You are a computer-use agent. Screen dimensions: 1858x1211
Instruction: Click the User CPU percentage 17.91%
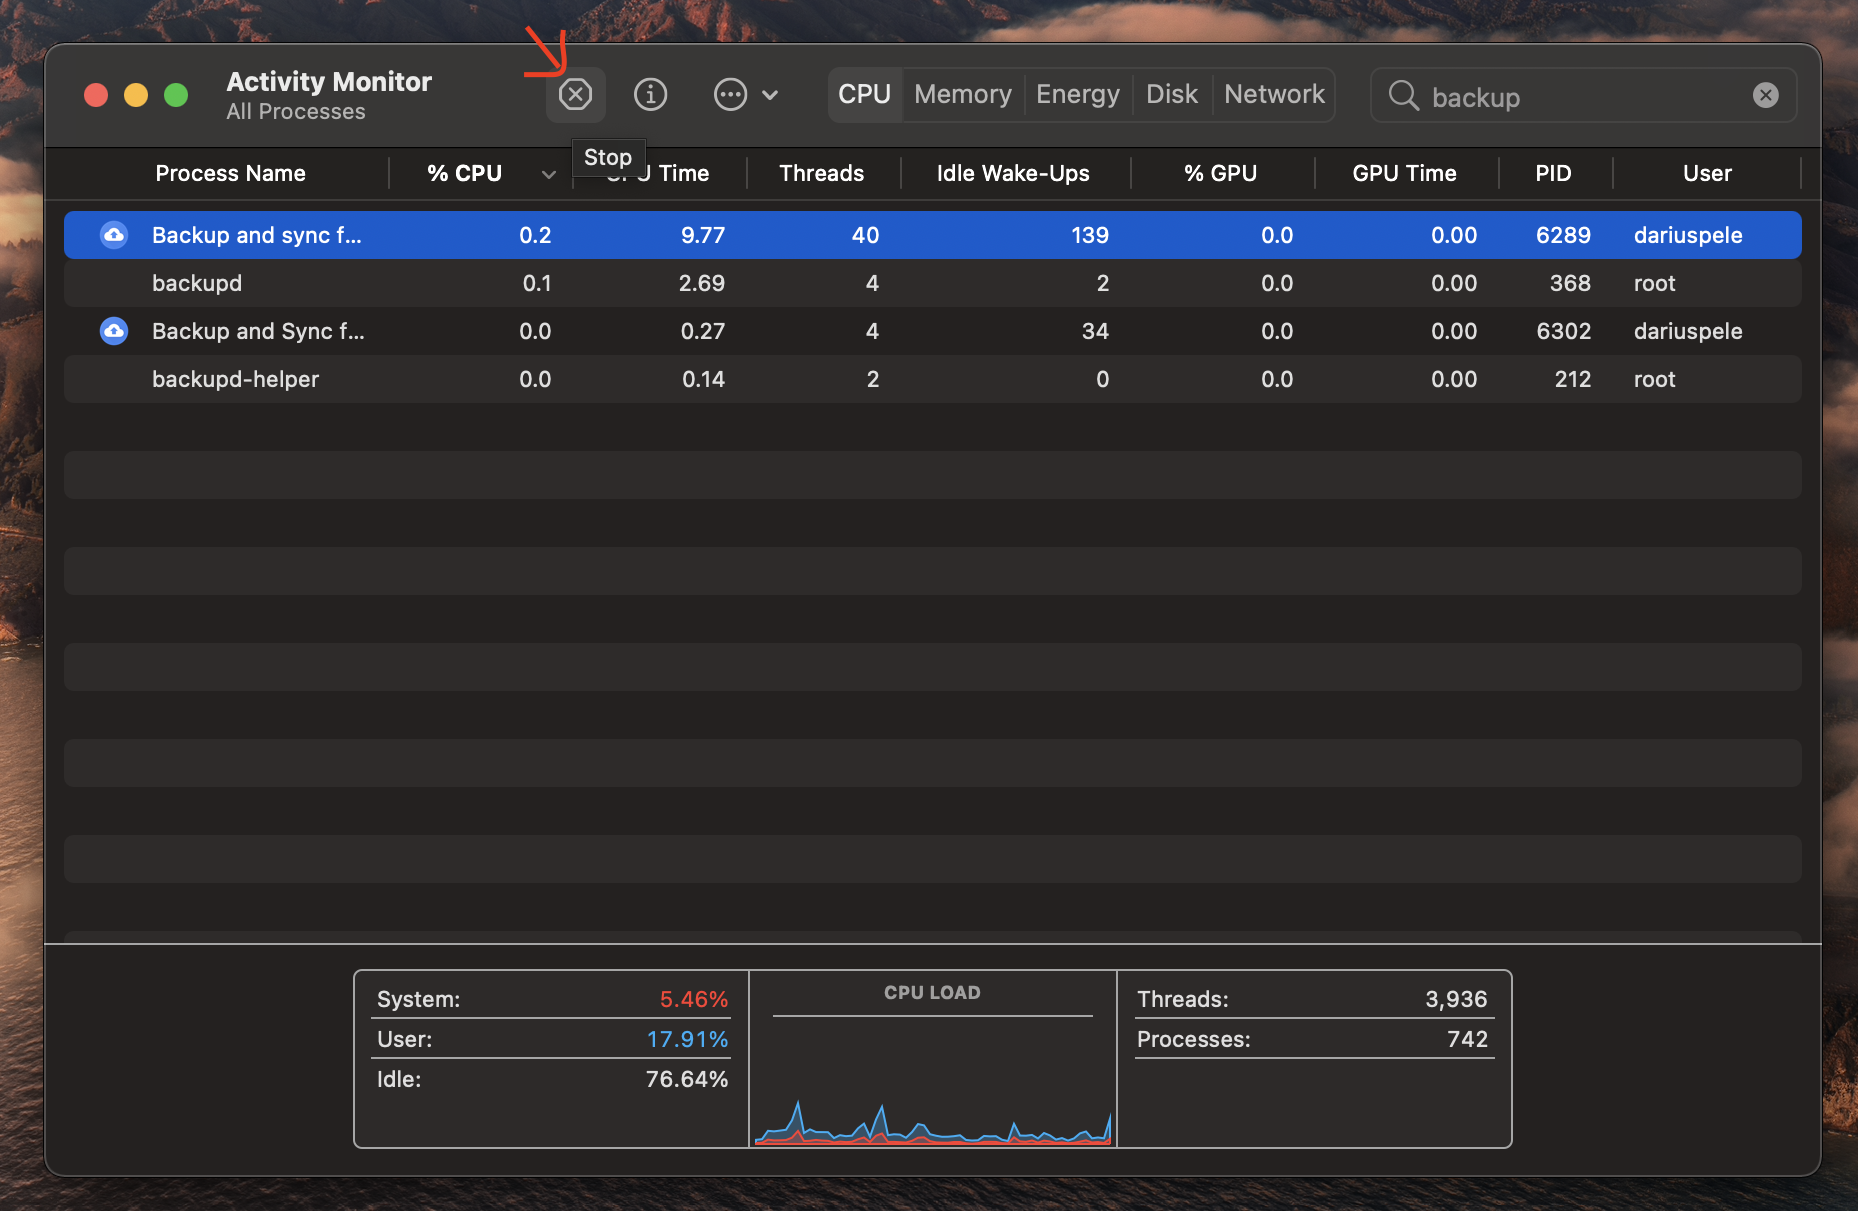(x=687, y=1039)
